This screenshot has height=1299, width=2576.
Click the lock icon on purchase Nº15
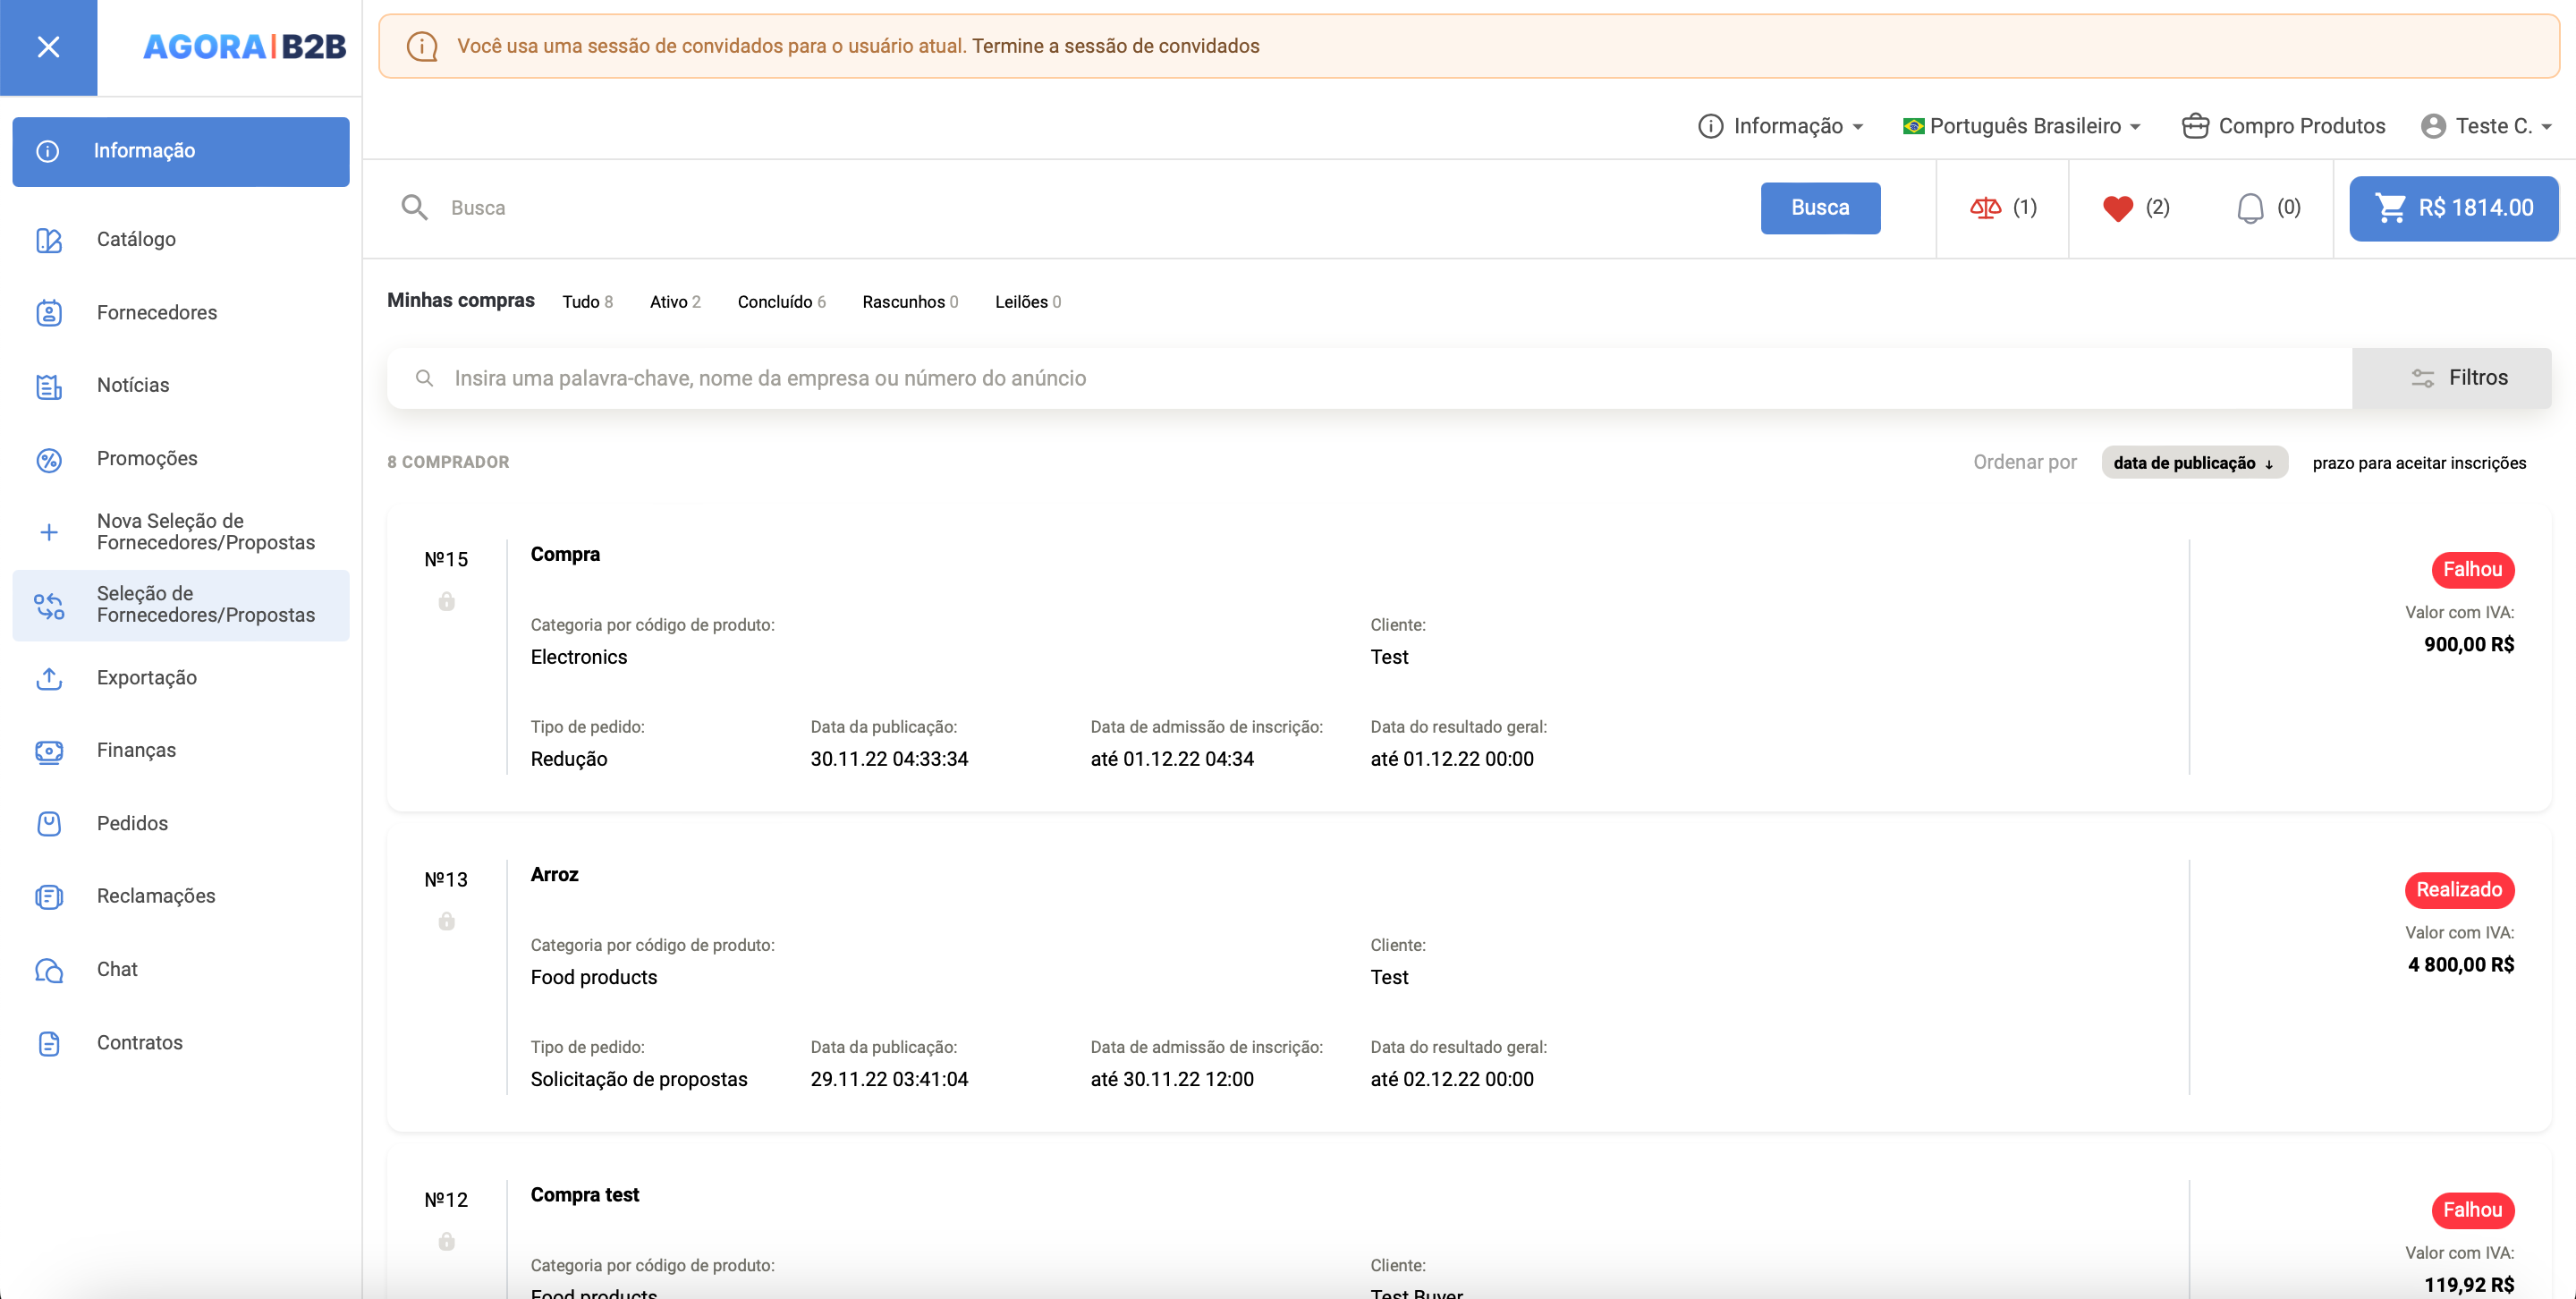[447, 601]
